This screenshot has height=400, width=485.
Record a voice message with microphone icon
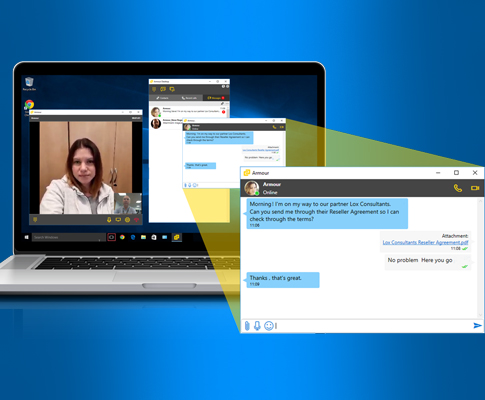point(257,326)
